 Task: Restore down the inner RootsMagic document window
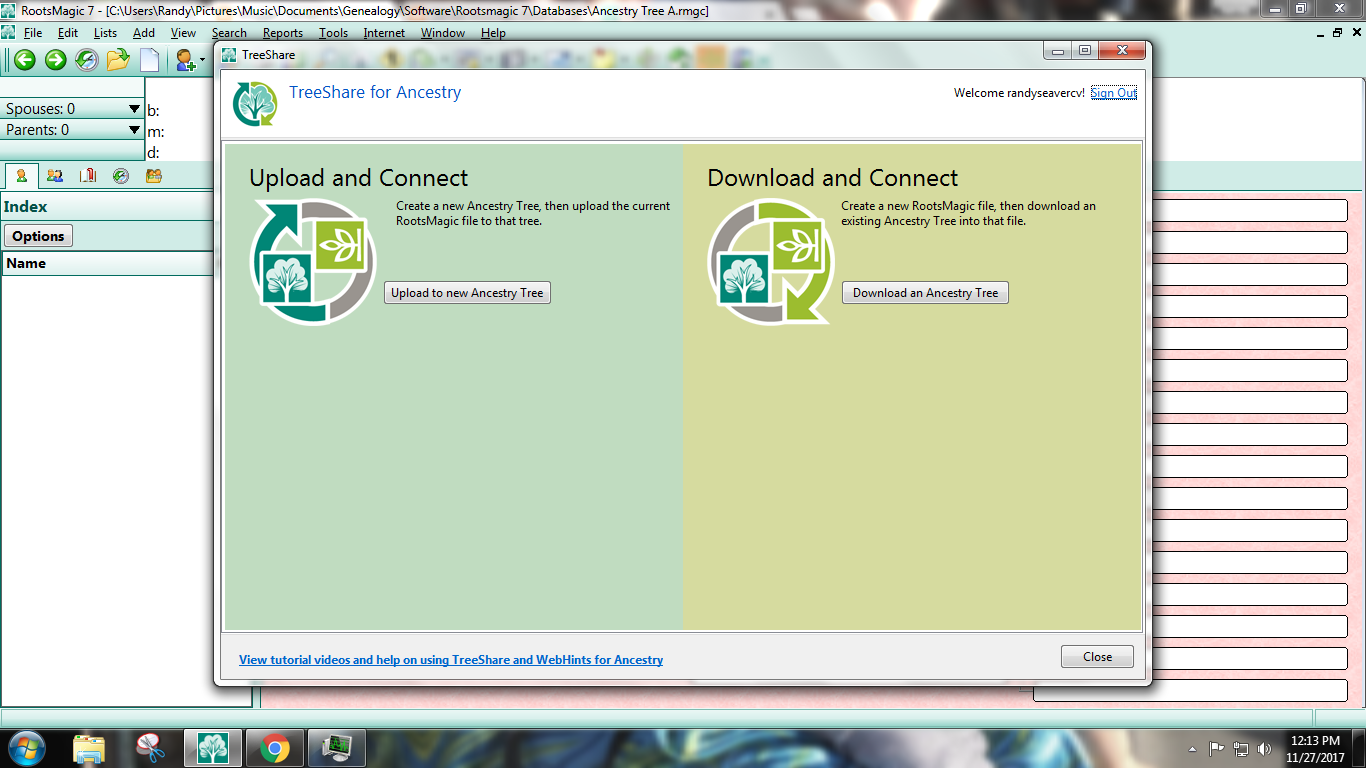point(1337,33)
